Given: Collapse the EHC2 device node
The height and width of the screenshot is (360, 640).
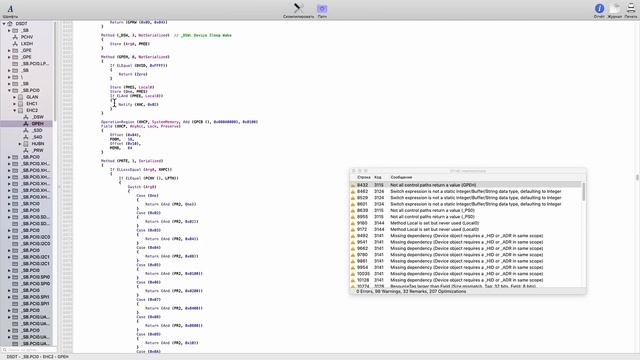Looking at the screenshot, I should click(15, 110).
